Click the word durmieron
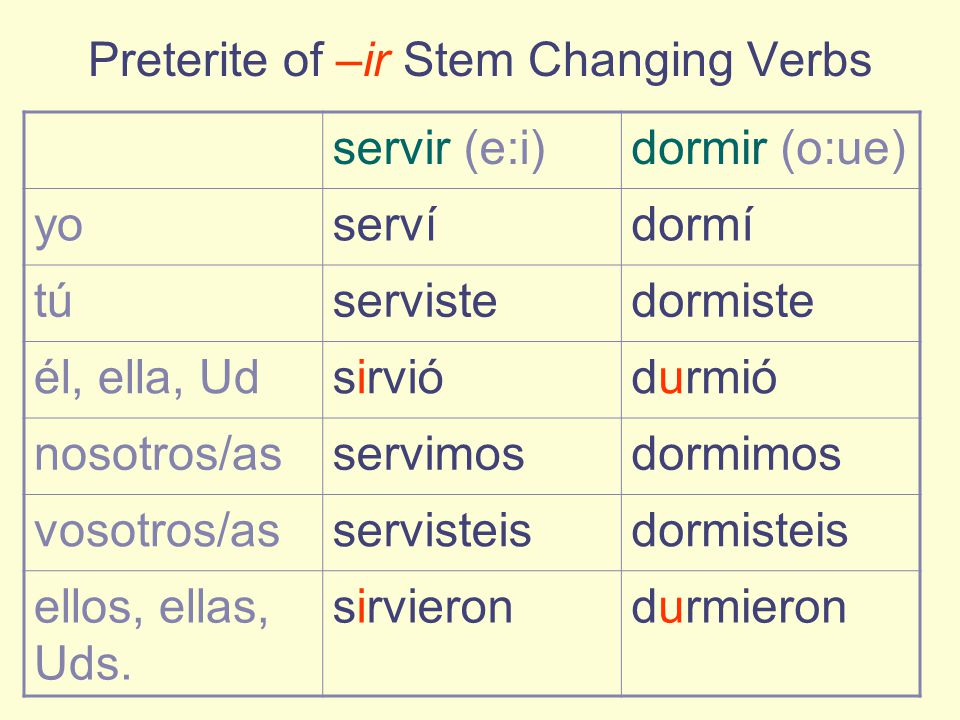 point(739,607)
